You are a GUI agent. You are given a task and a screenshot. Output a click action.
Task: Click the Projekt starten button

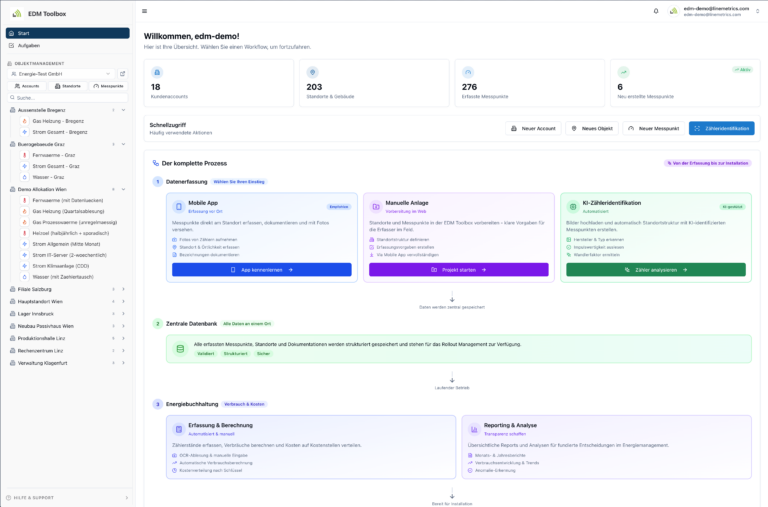[x=458, y=270]
